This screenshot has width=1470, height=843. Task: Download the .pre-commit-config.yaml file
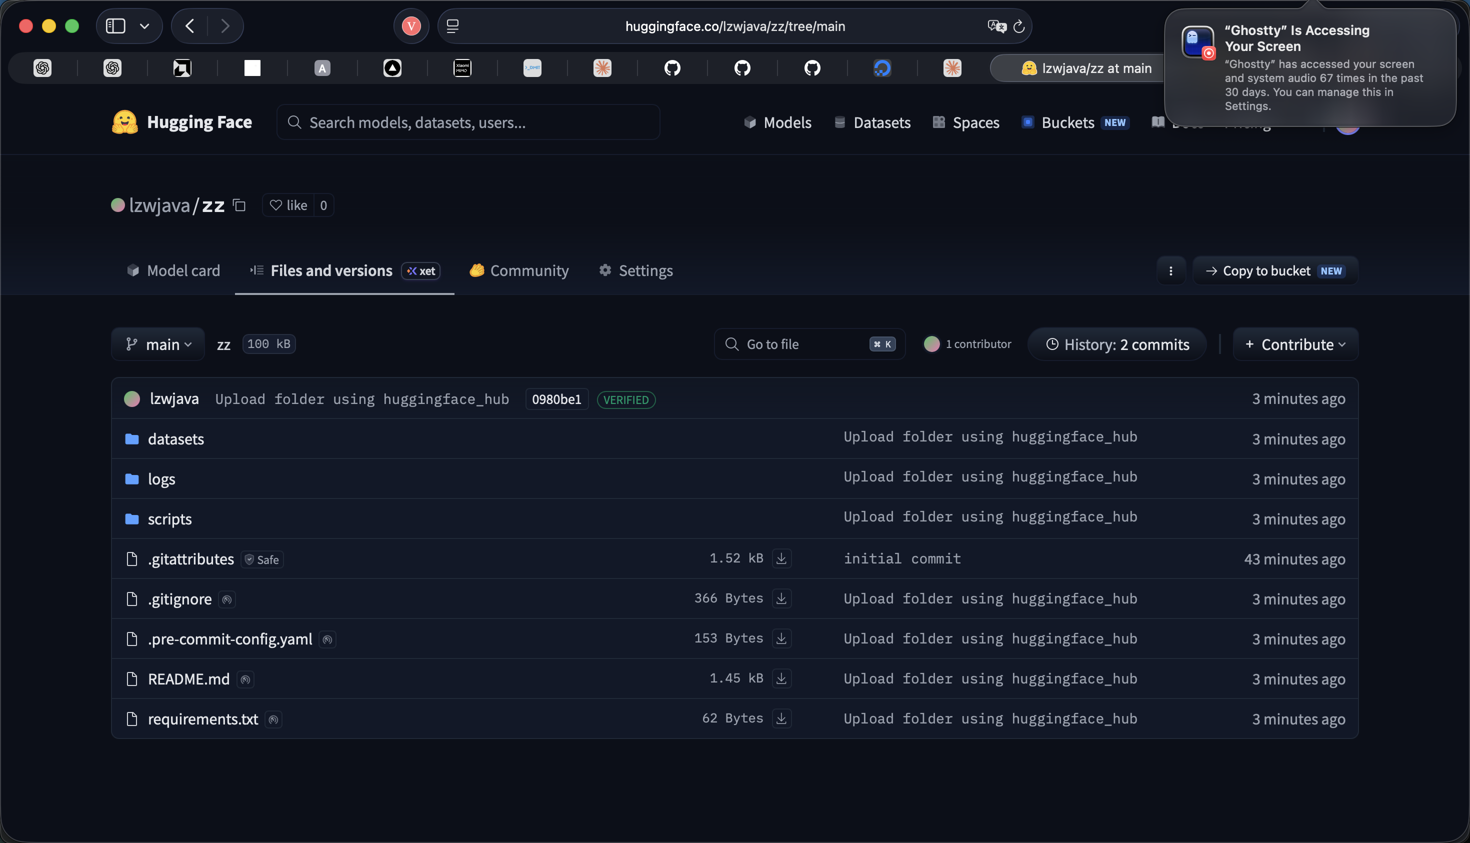click(x=781, y=639)
